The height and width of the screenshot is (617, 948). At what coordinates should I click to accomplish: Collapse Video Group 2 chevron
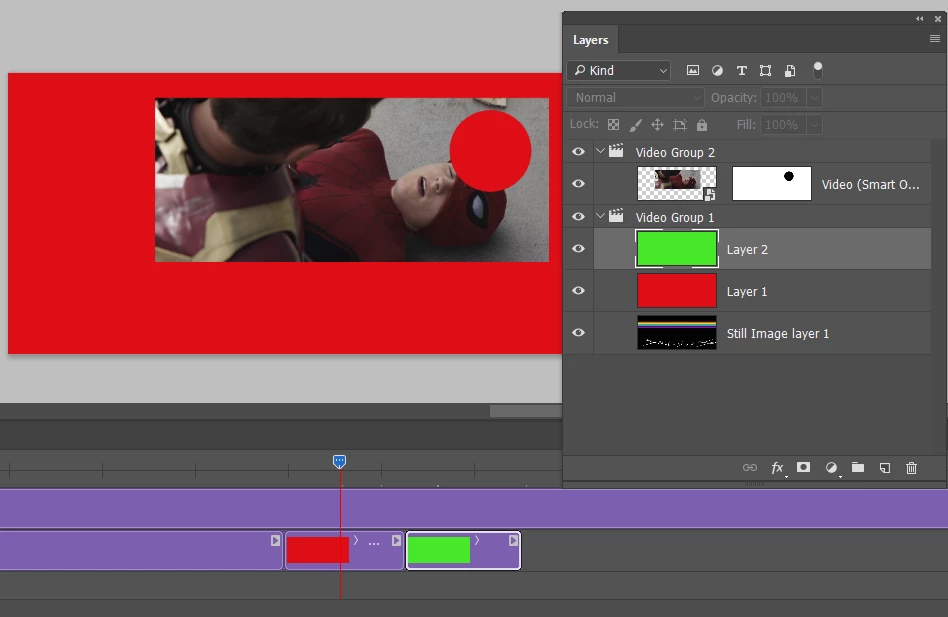point(600,151)
